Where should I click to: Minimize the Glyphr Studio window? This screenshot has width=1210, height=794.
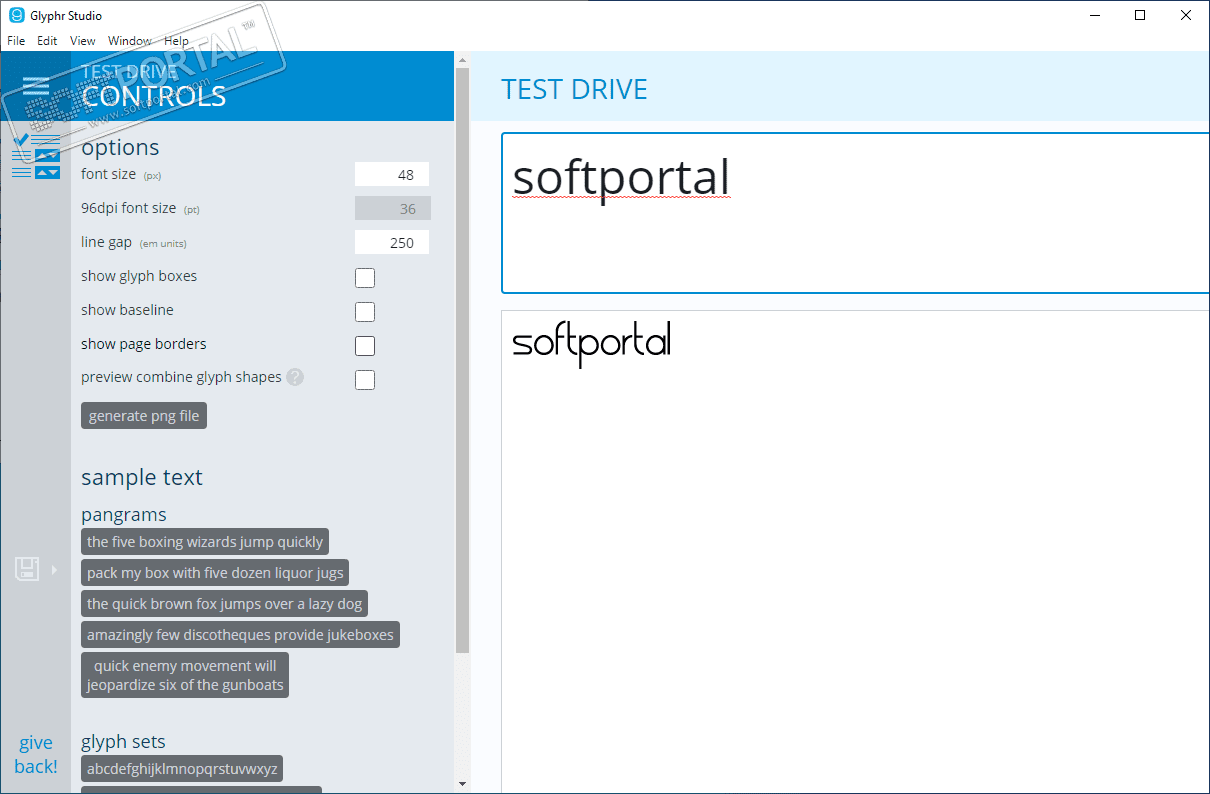(1094, 15)
